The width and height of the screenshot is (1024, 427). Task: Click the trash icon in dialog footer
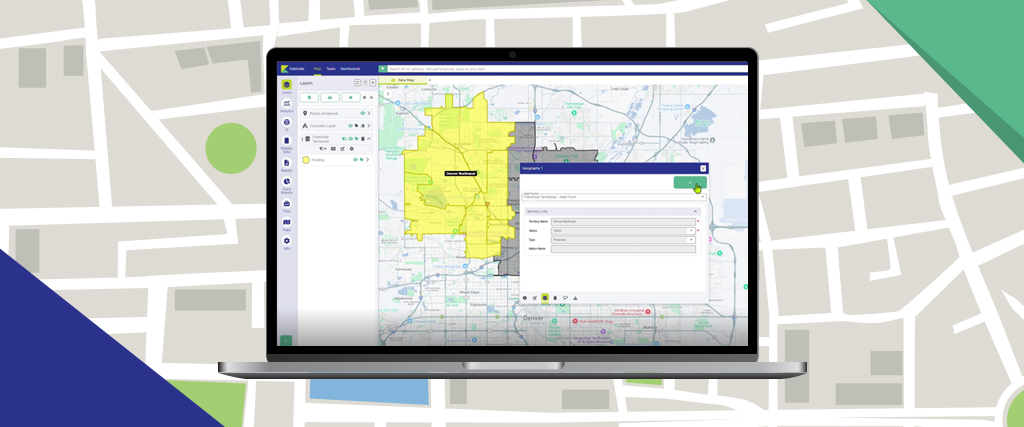(x=555, y=298)
